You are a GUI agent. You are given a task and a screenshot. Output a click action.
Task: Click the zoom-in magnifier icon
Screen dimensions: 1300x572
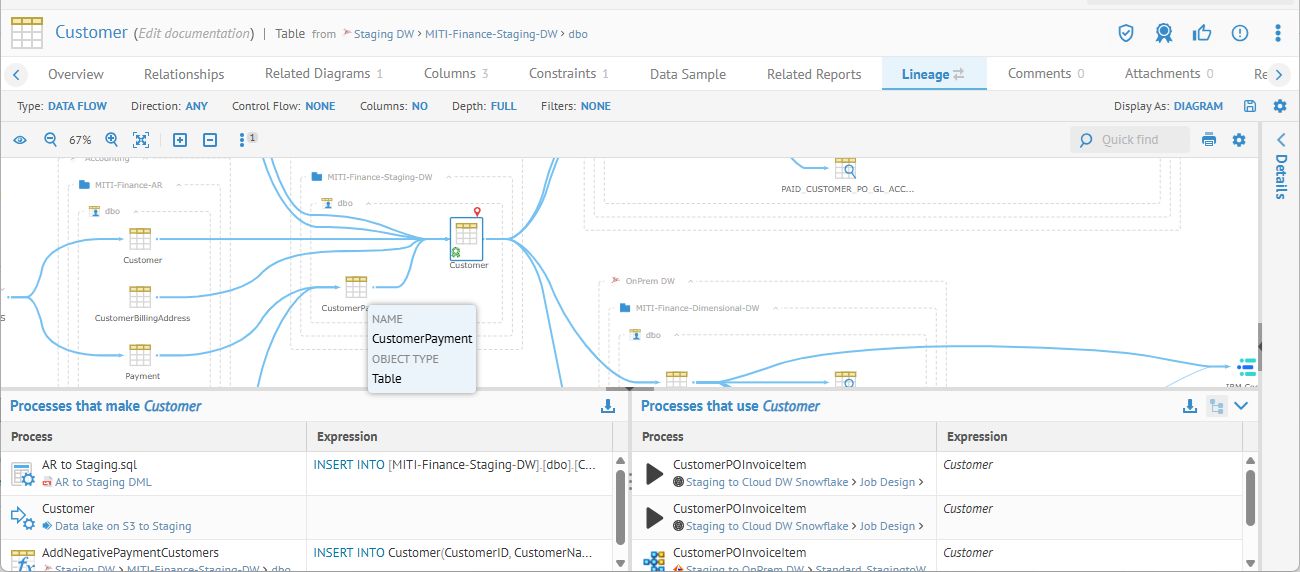tap(111, 140)
